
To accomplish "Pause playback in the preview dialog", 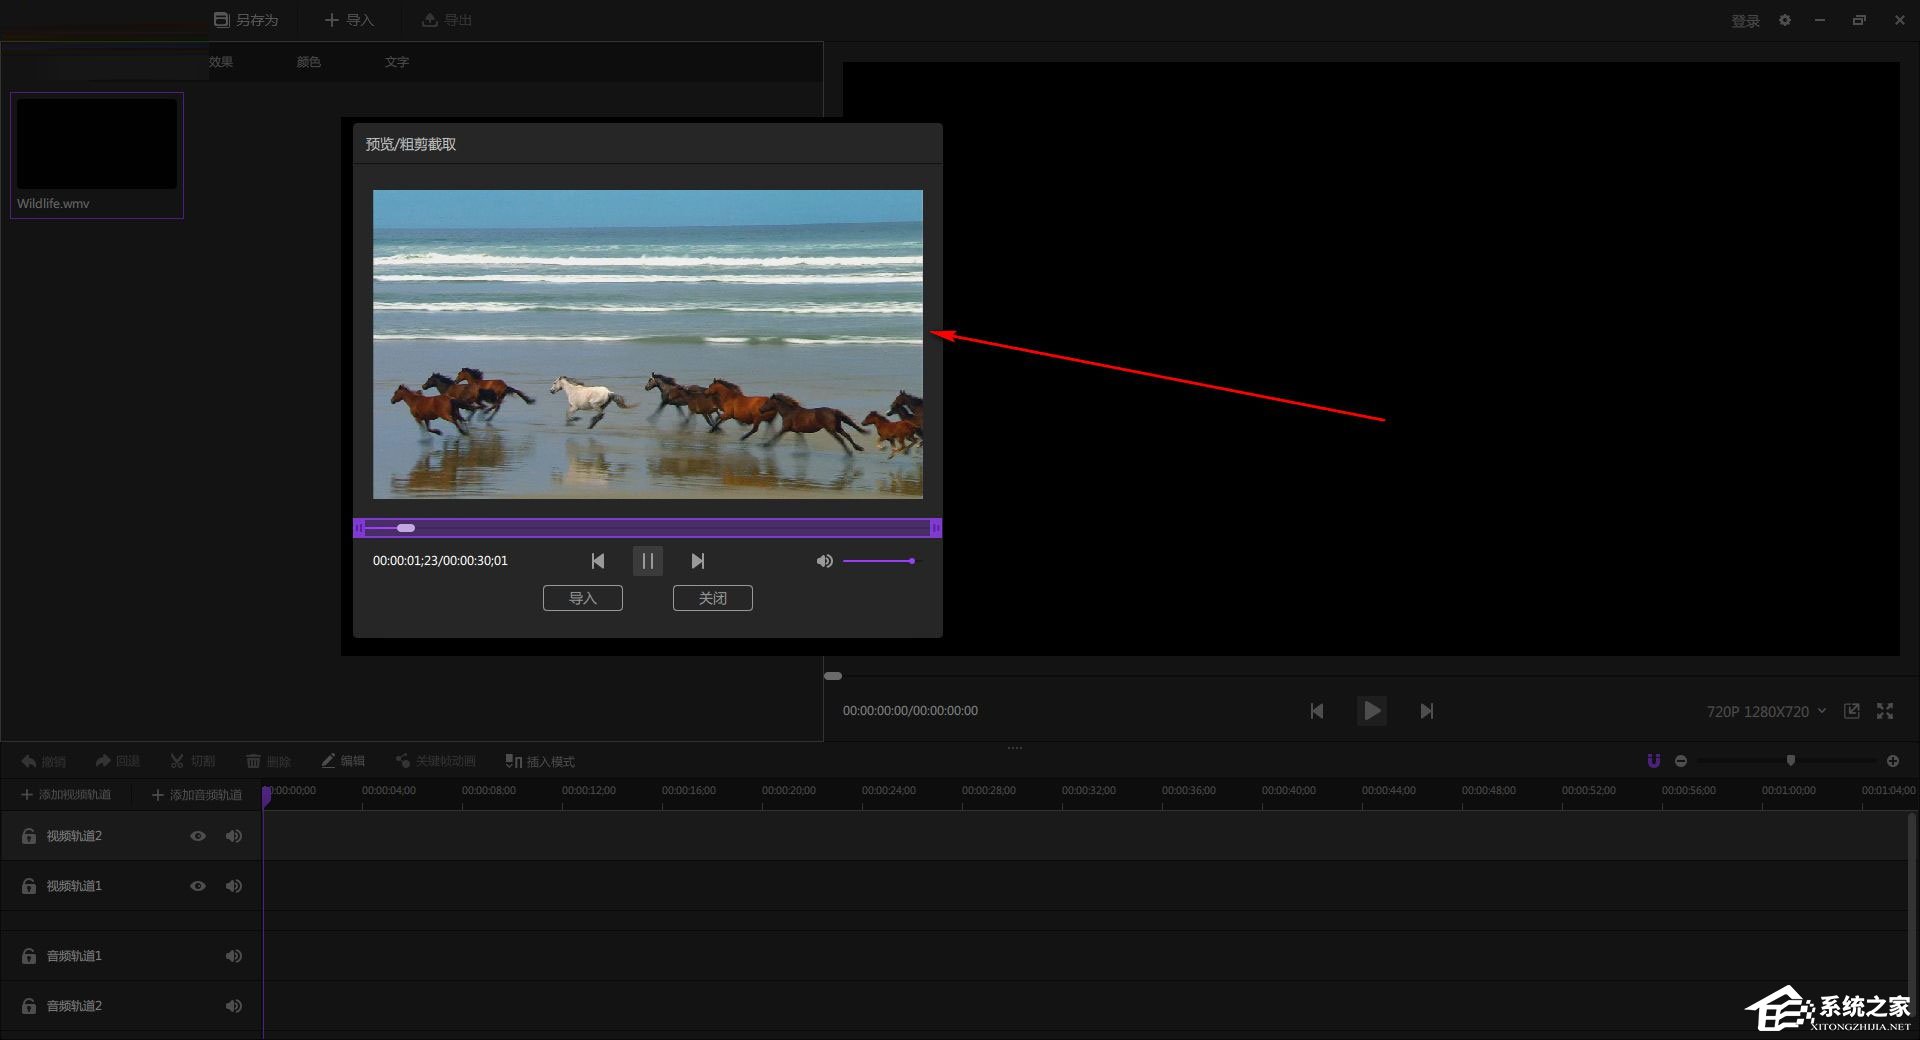I will coord(647,561).
